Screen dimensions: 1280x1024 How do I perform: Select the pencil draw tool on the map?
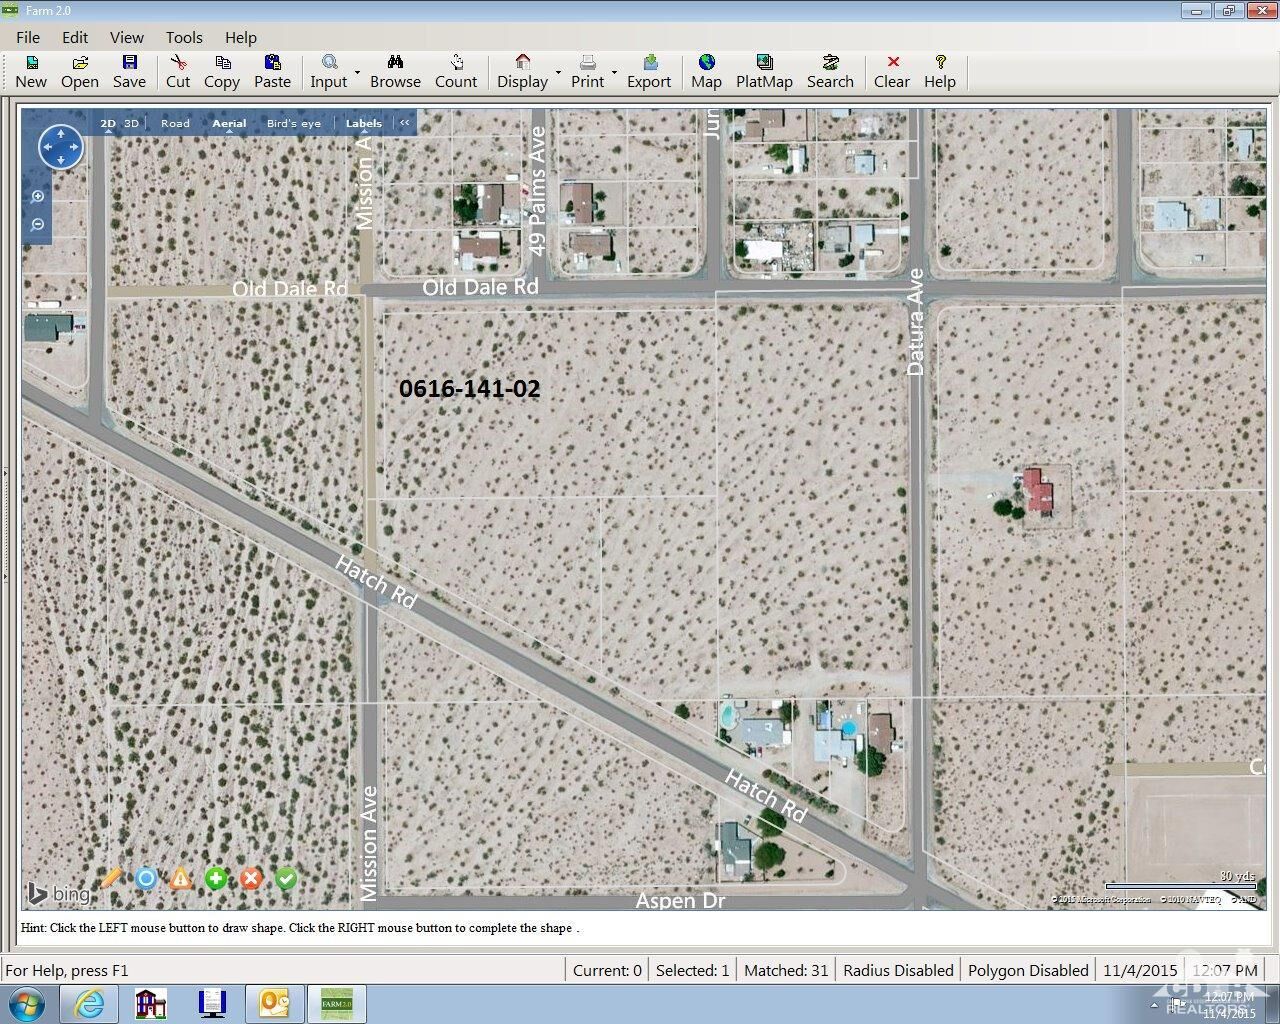click(110, 878)
